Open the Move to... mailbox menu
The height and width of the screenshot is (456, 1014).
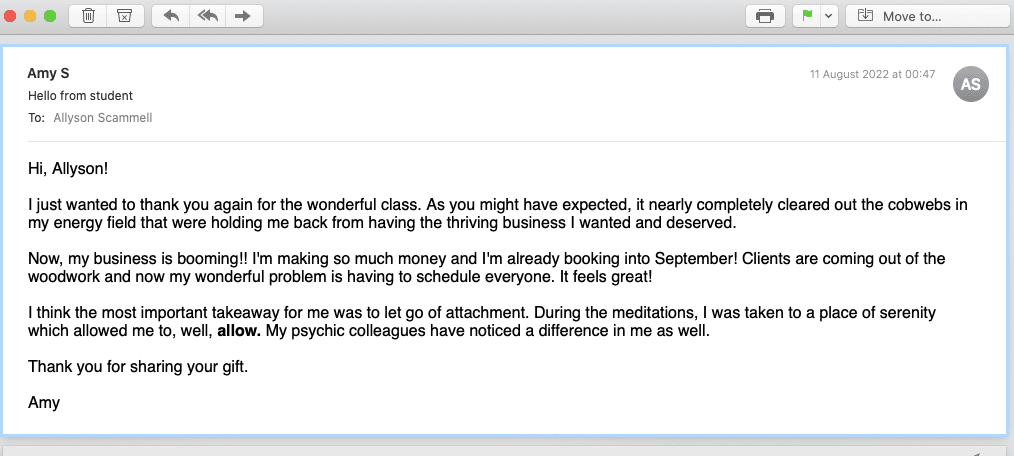pos(898,16)
